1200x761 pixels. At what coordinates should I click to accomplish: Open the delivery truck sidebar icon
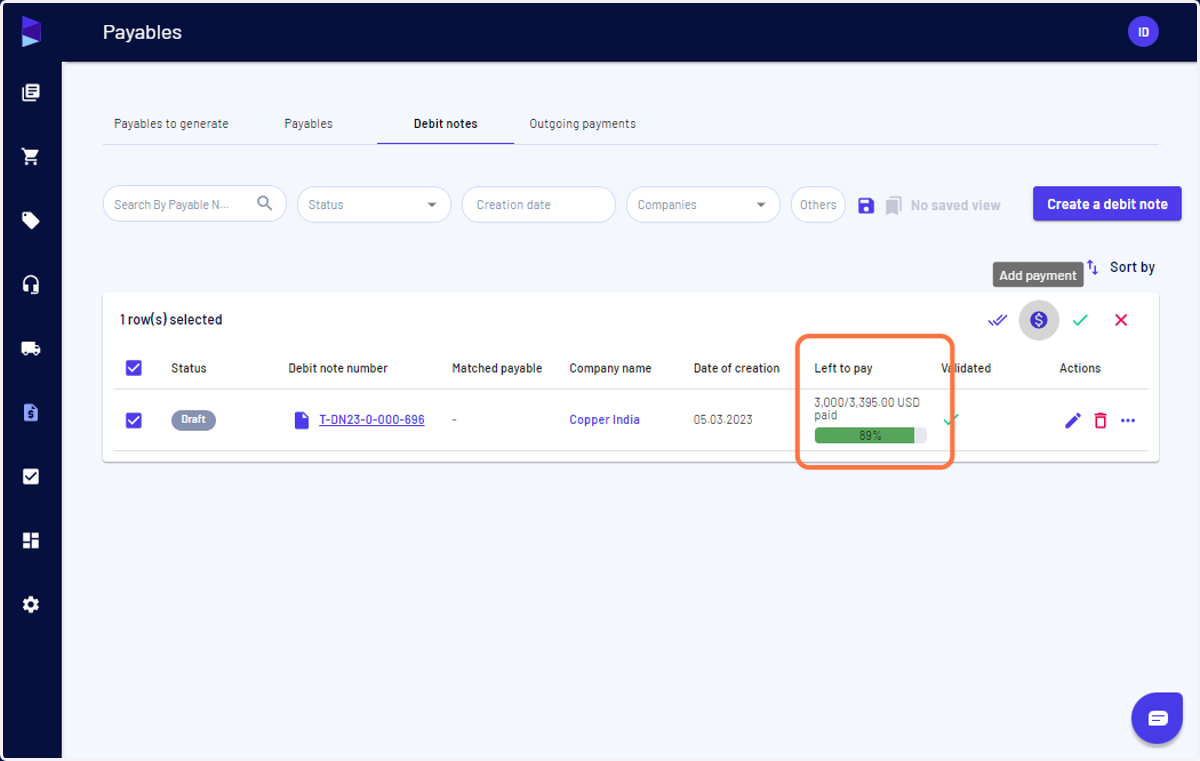click(31, 349)
